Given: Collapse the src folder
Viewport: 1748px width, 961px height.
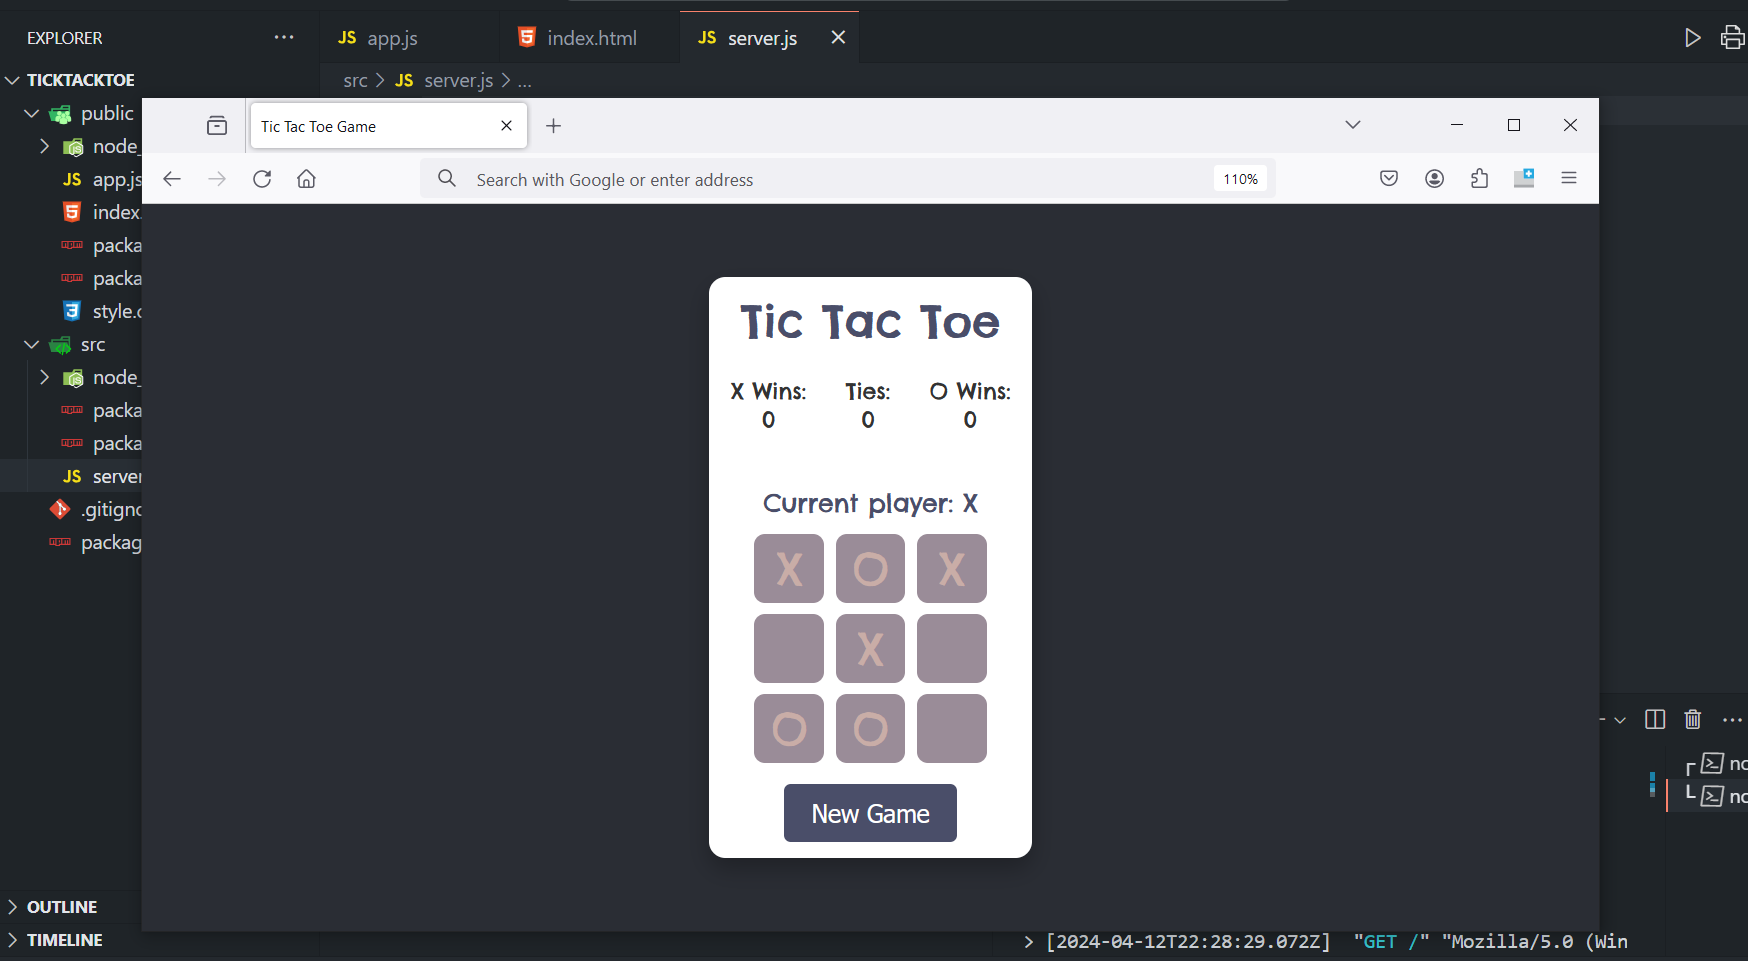Looking at the screenshot, I should pos(32,345).
